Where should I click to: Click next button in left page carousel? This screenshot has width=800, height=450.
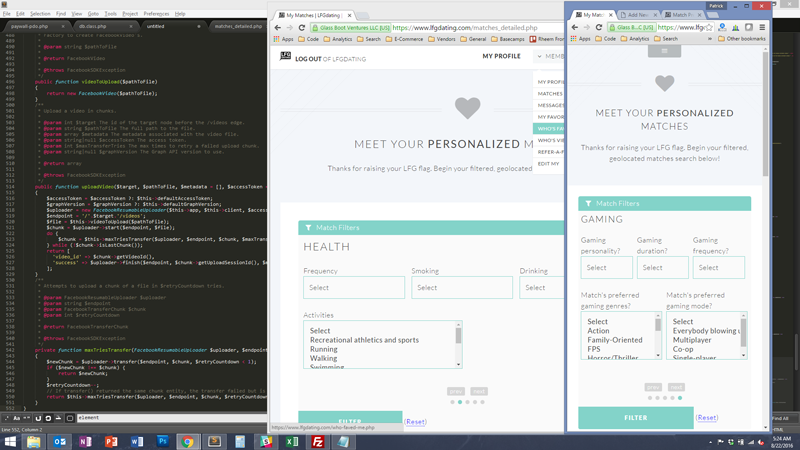(479, 391)
